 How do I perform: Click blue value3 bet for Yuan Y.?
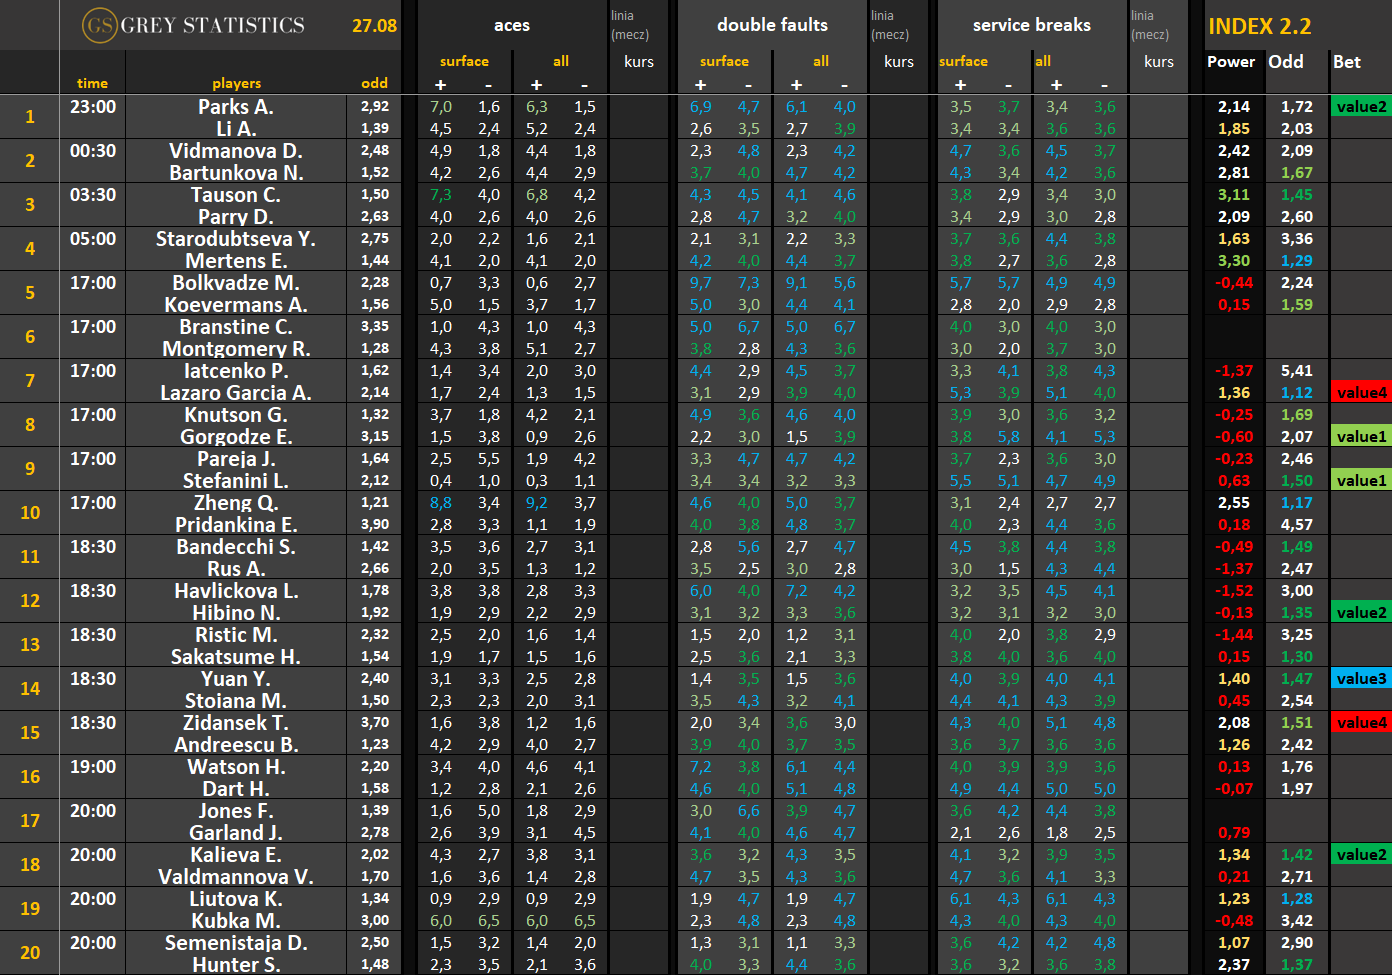point(1361,679)
